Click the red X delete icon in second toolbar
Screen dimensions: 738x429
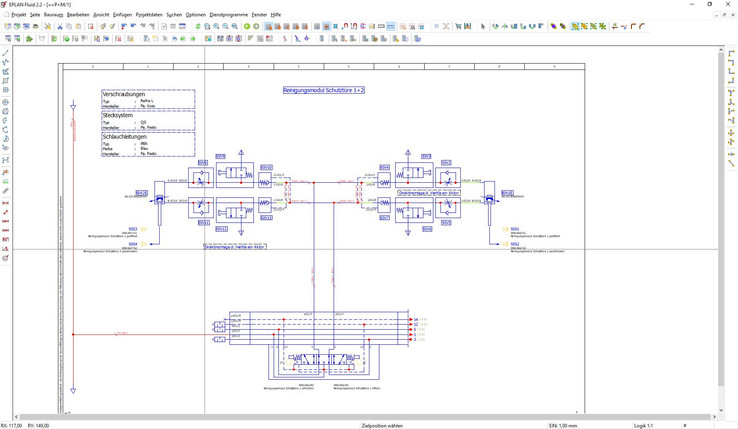point(118,39)
